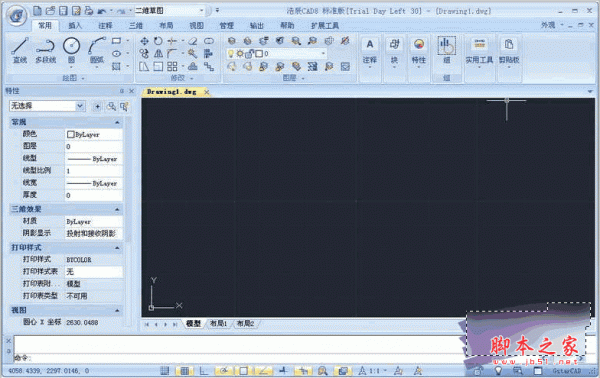
Task: Select the 多段线 (Polyline) tool
Action: [x=46, y=50]
